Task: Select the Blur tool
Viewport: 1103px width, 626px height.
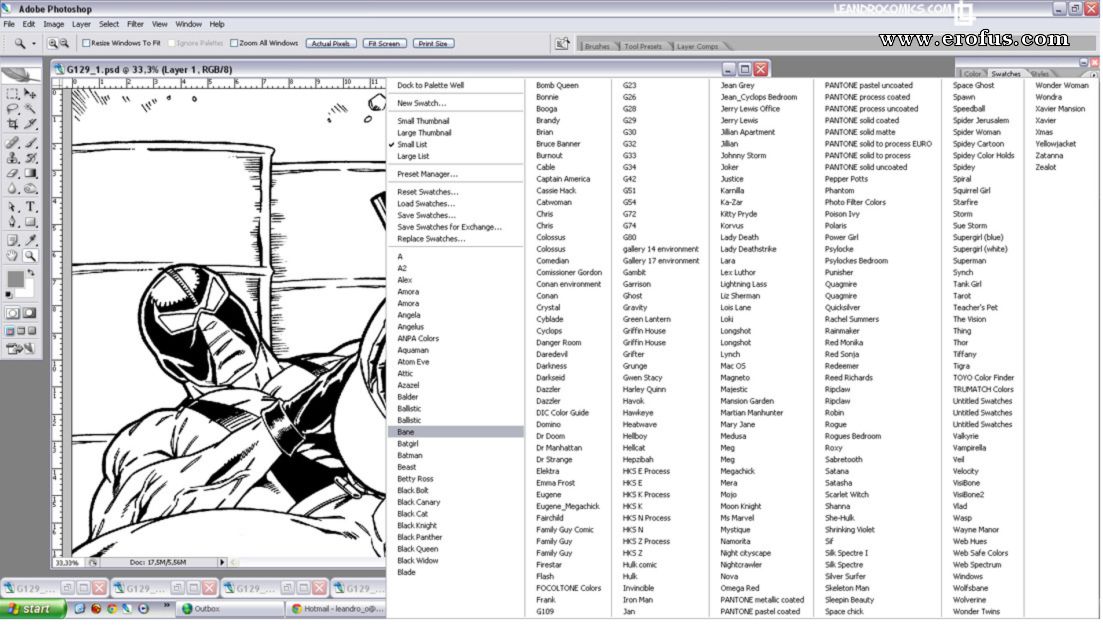Action: (13, 189)
